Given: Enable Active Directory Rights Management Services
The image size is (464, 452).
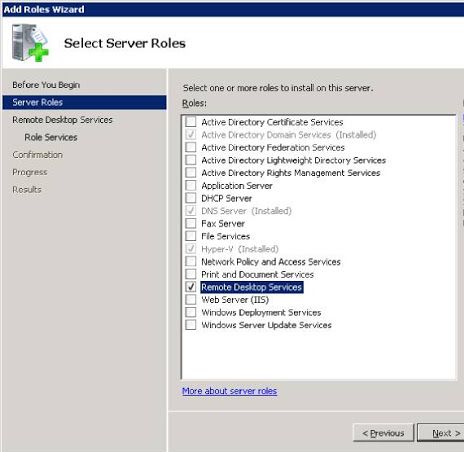Looking at the screenshot, I should (191, 172).
